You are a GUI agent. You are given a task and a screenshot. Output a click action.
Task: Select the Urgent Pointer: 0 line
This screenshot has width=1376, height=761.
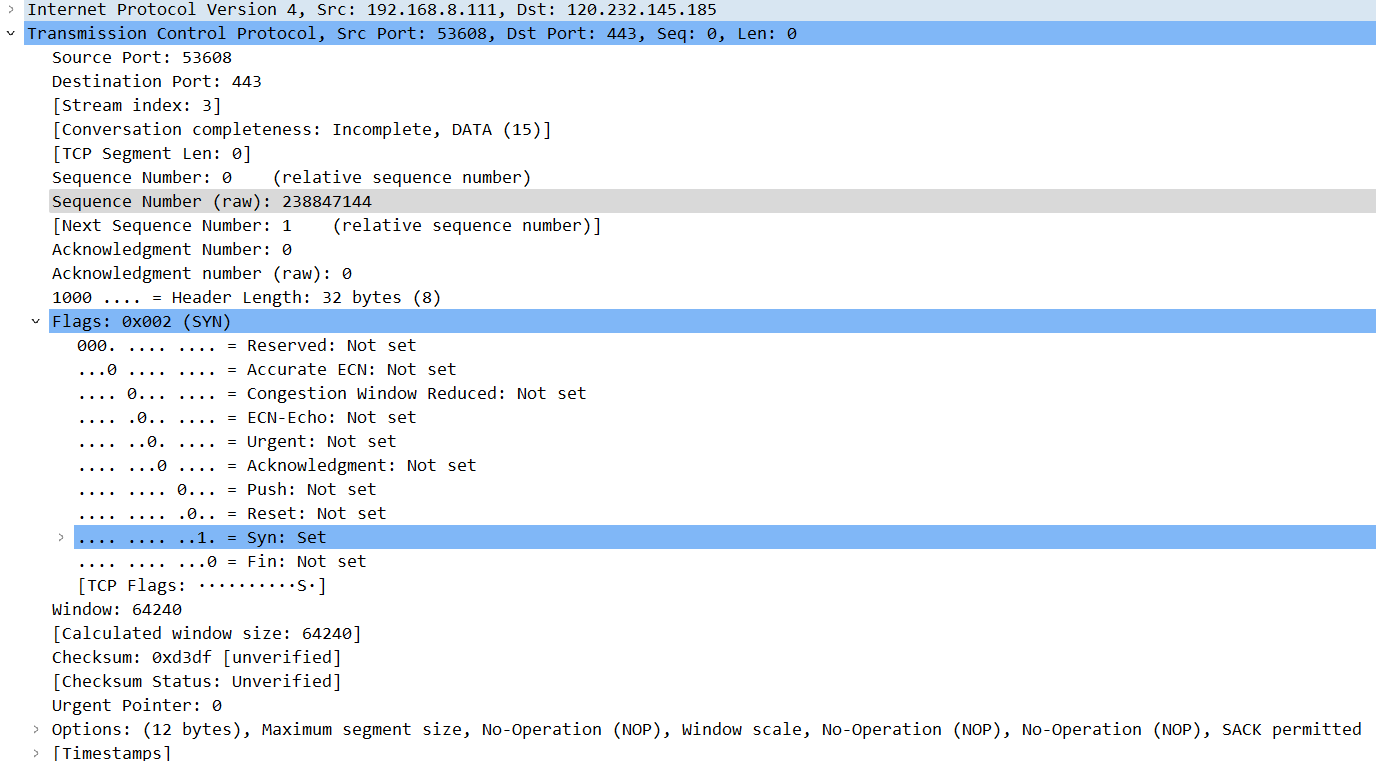136,705
